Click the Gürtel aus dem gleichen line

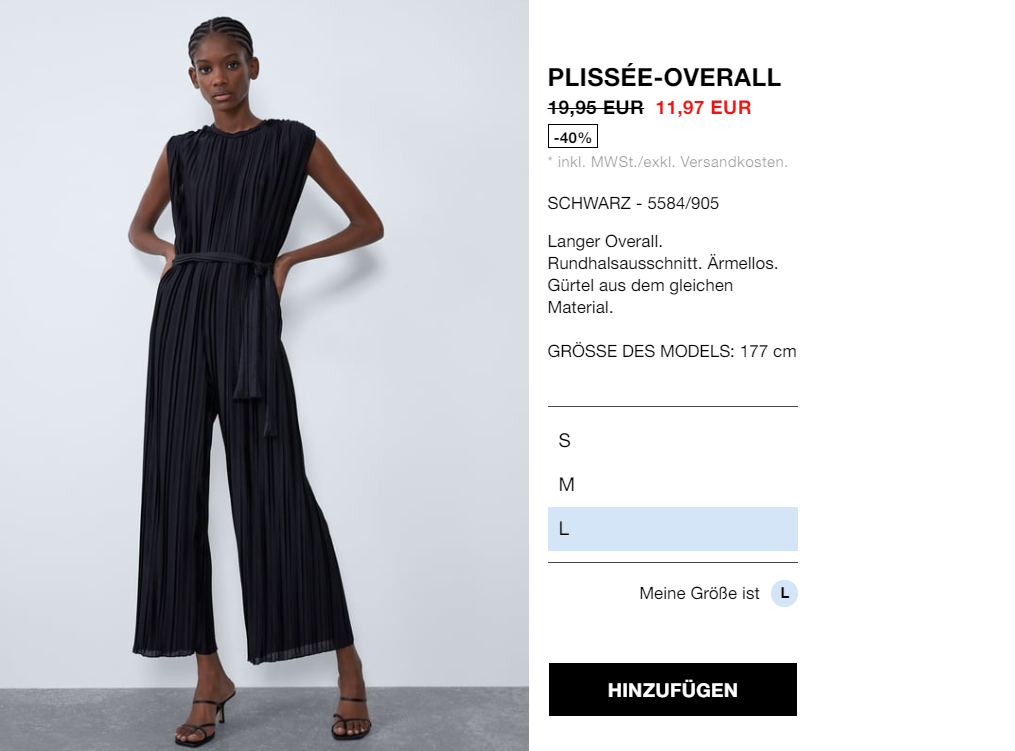pyautogui.click(x=640, y=286)
